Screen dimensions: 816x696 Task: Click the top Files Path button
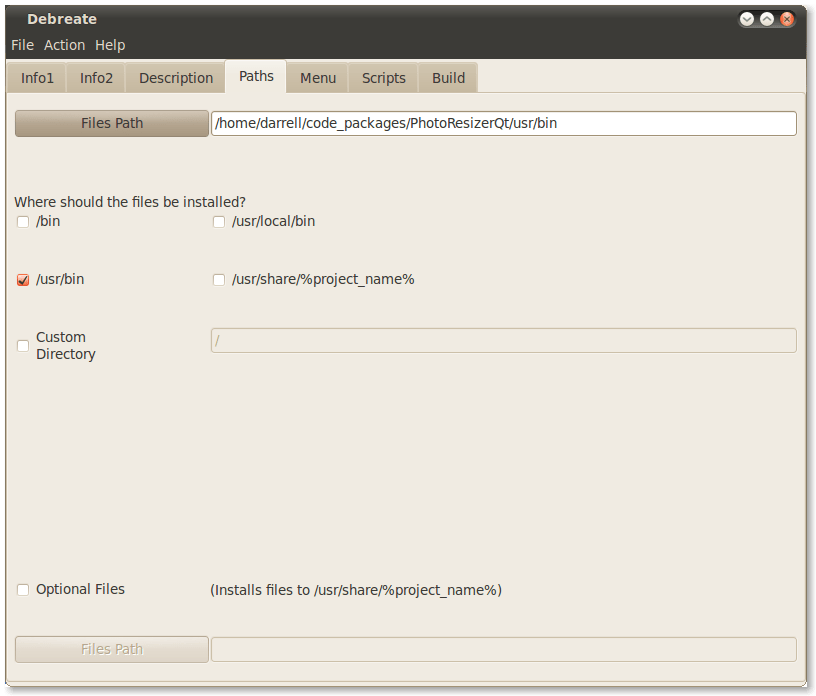pyautogui.click(x=112, y=123)
